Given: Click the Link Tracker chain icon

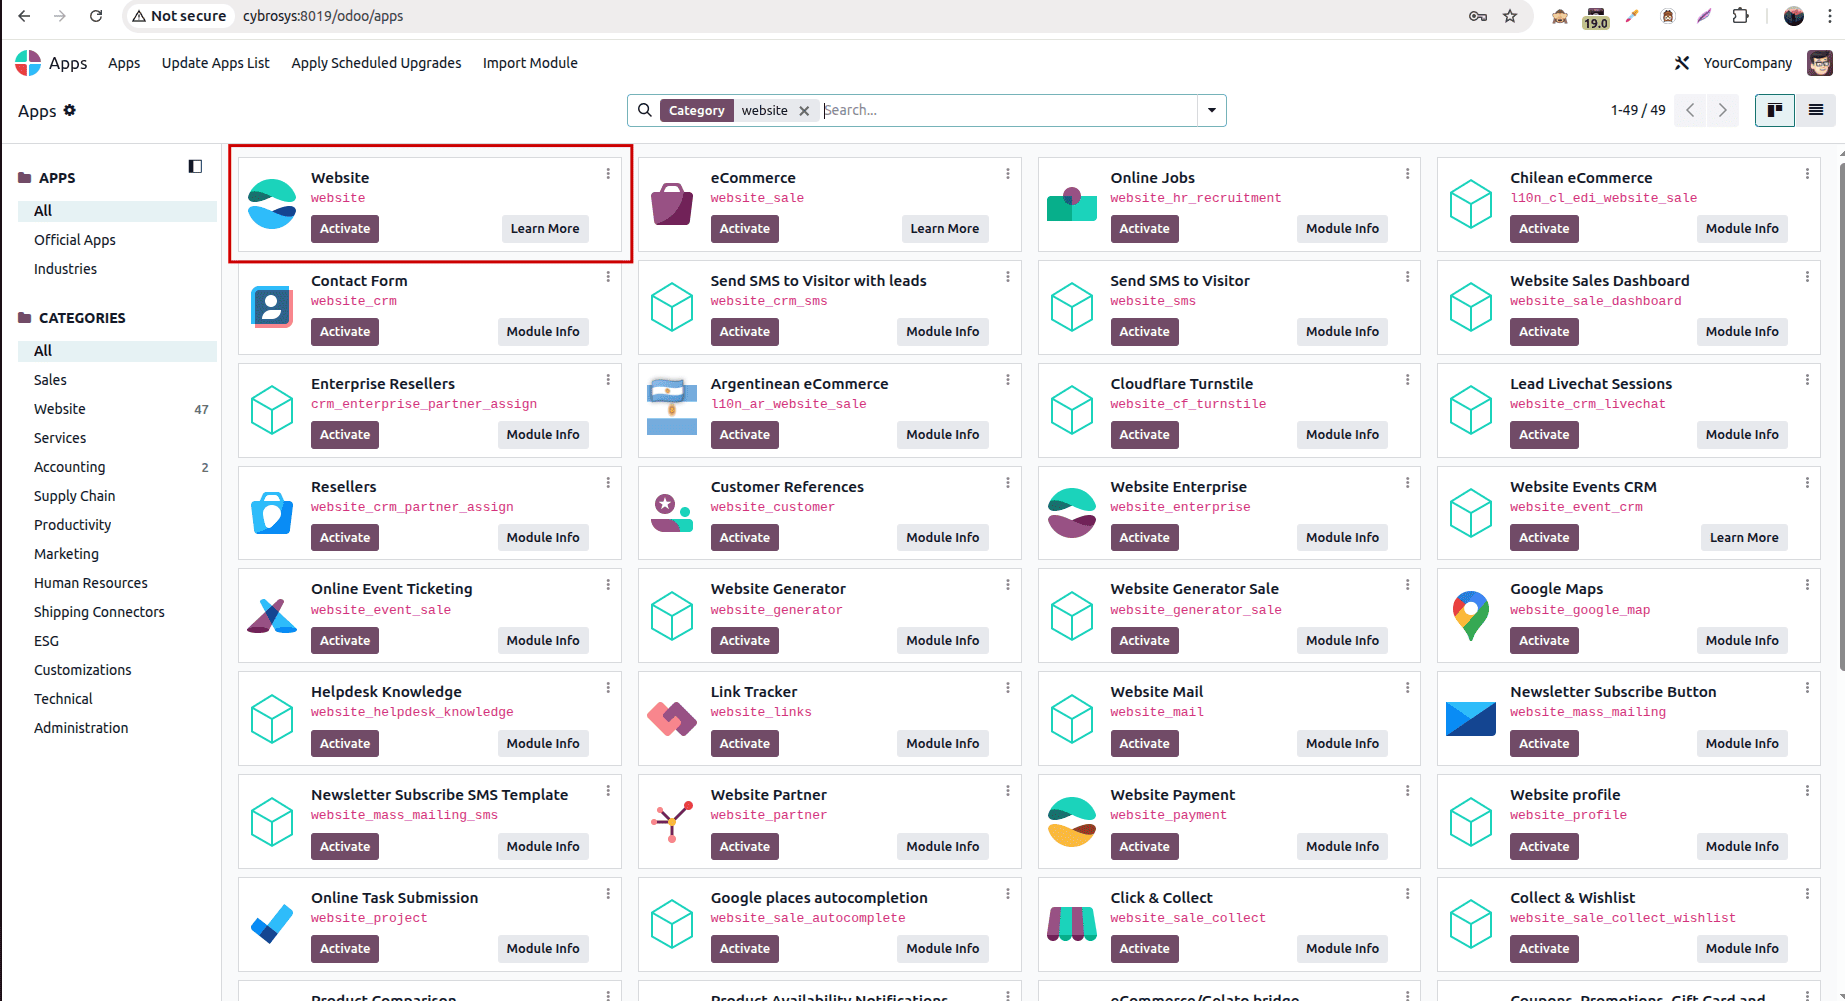Looking at the screenshot, I should tap(671, 718).
